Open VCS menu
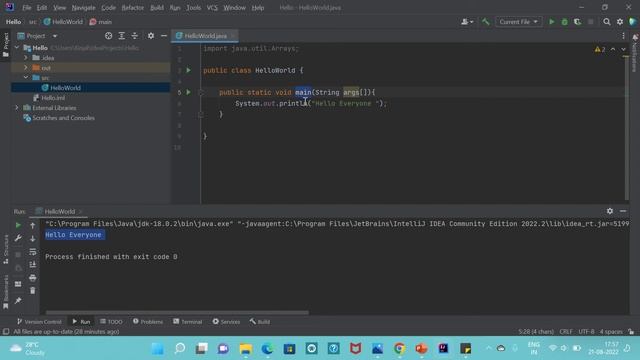The width and height of the screenshot is (640, 360). click(x=212, y=8)
